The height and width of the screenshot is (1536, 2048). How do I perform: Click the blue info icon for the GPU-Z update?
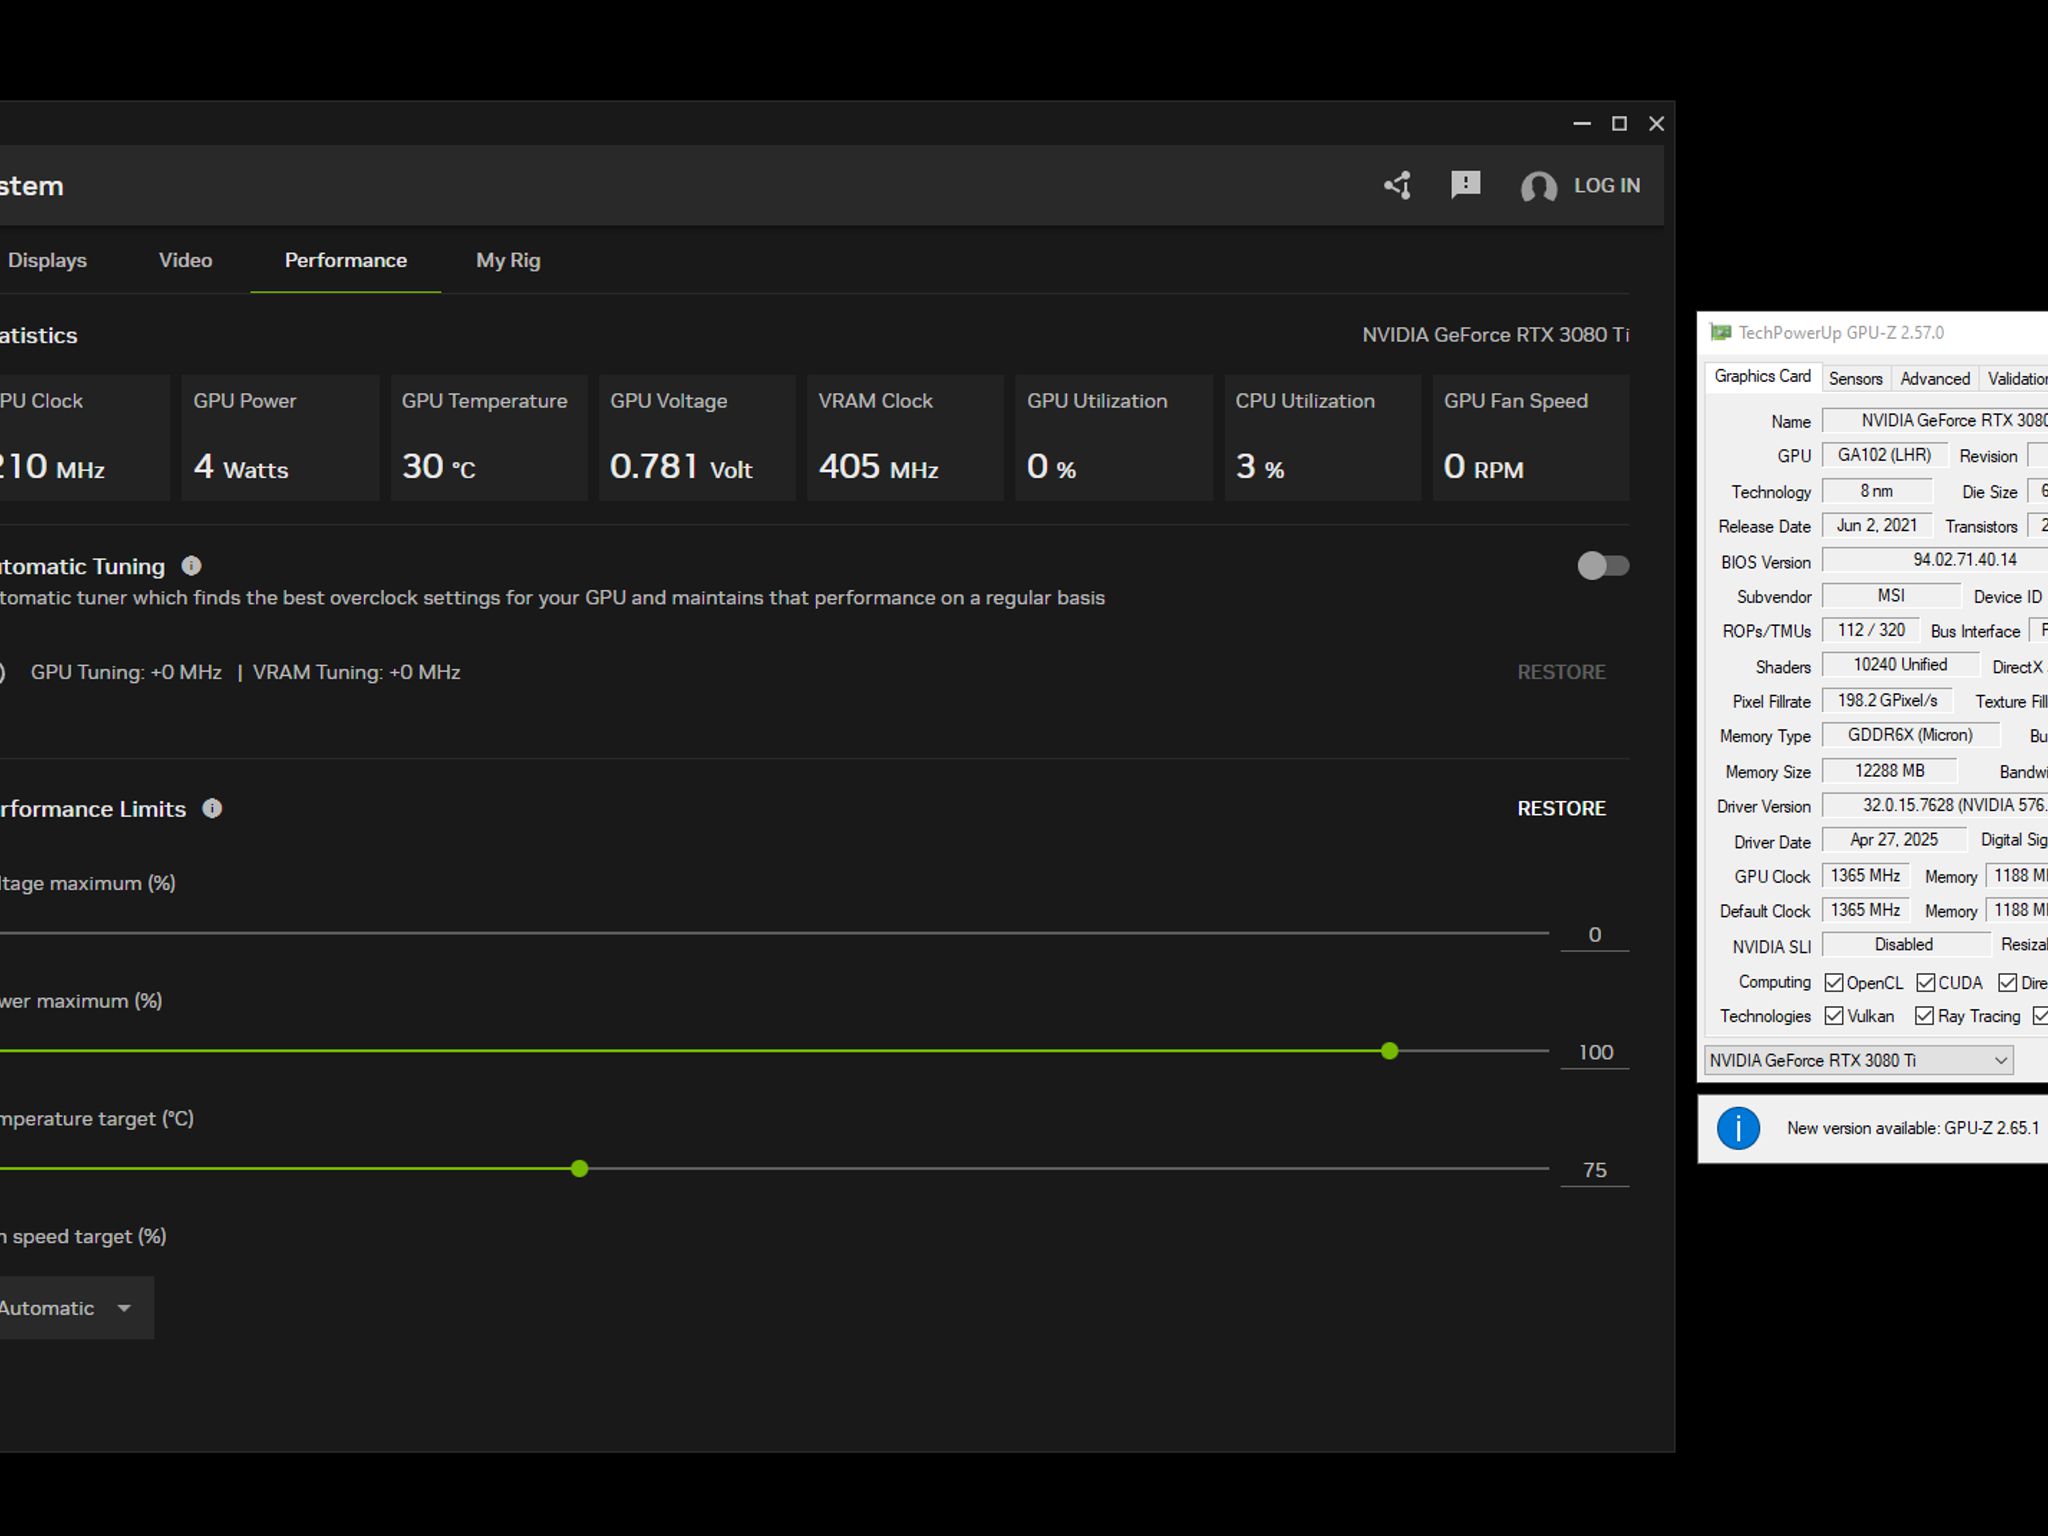pyautogui.click(x=1738, y=1128)
